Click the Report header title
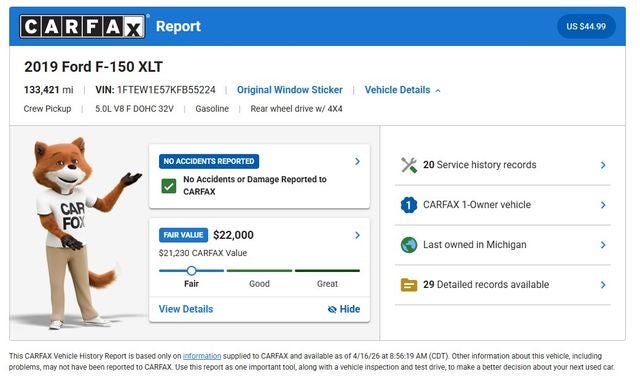The image size is (640, 380). (178, 27)
